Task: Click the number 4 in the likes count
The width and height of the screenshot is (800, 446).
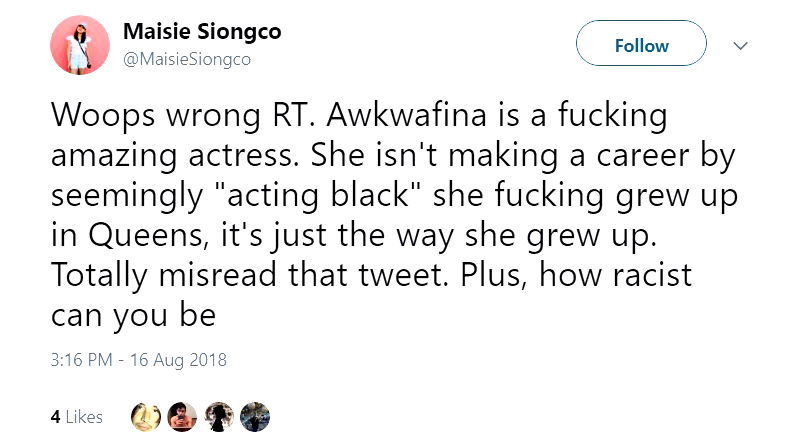Action: [x=55, y=417]
